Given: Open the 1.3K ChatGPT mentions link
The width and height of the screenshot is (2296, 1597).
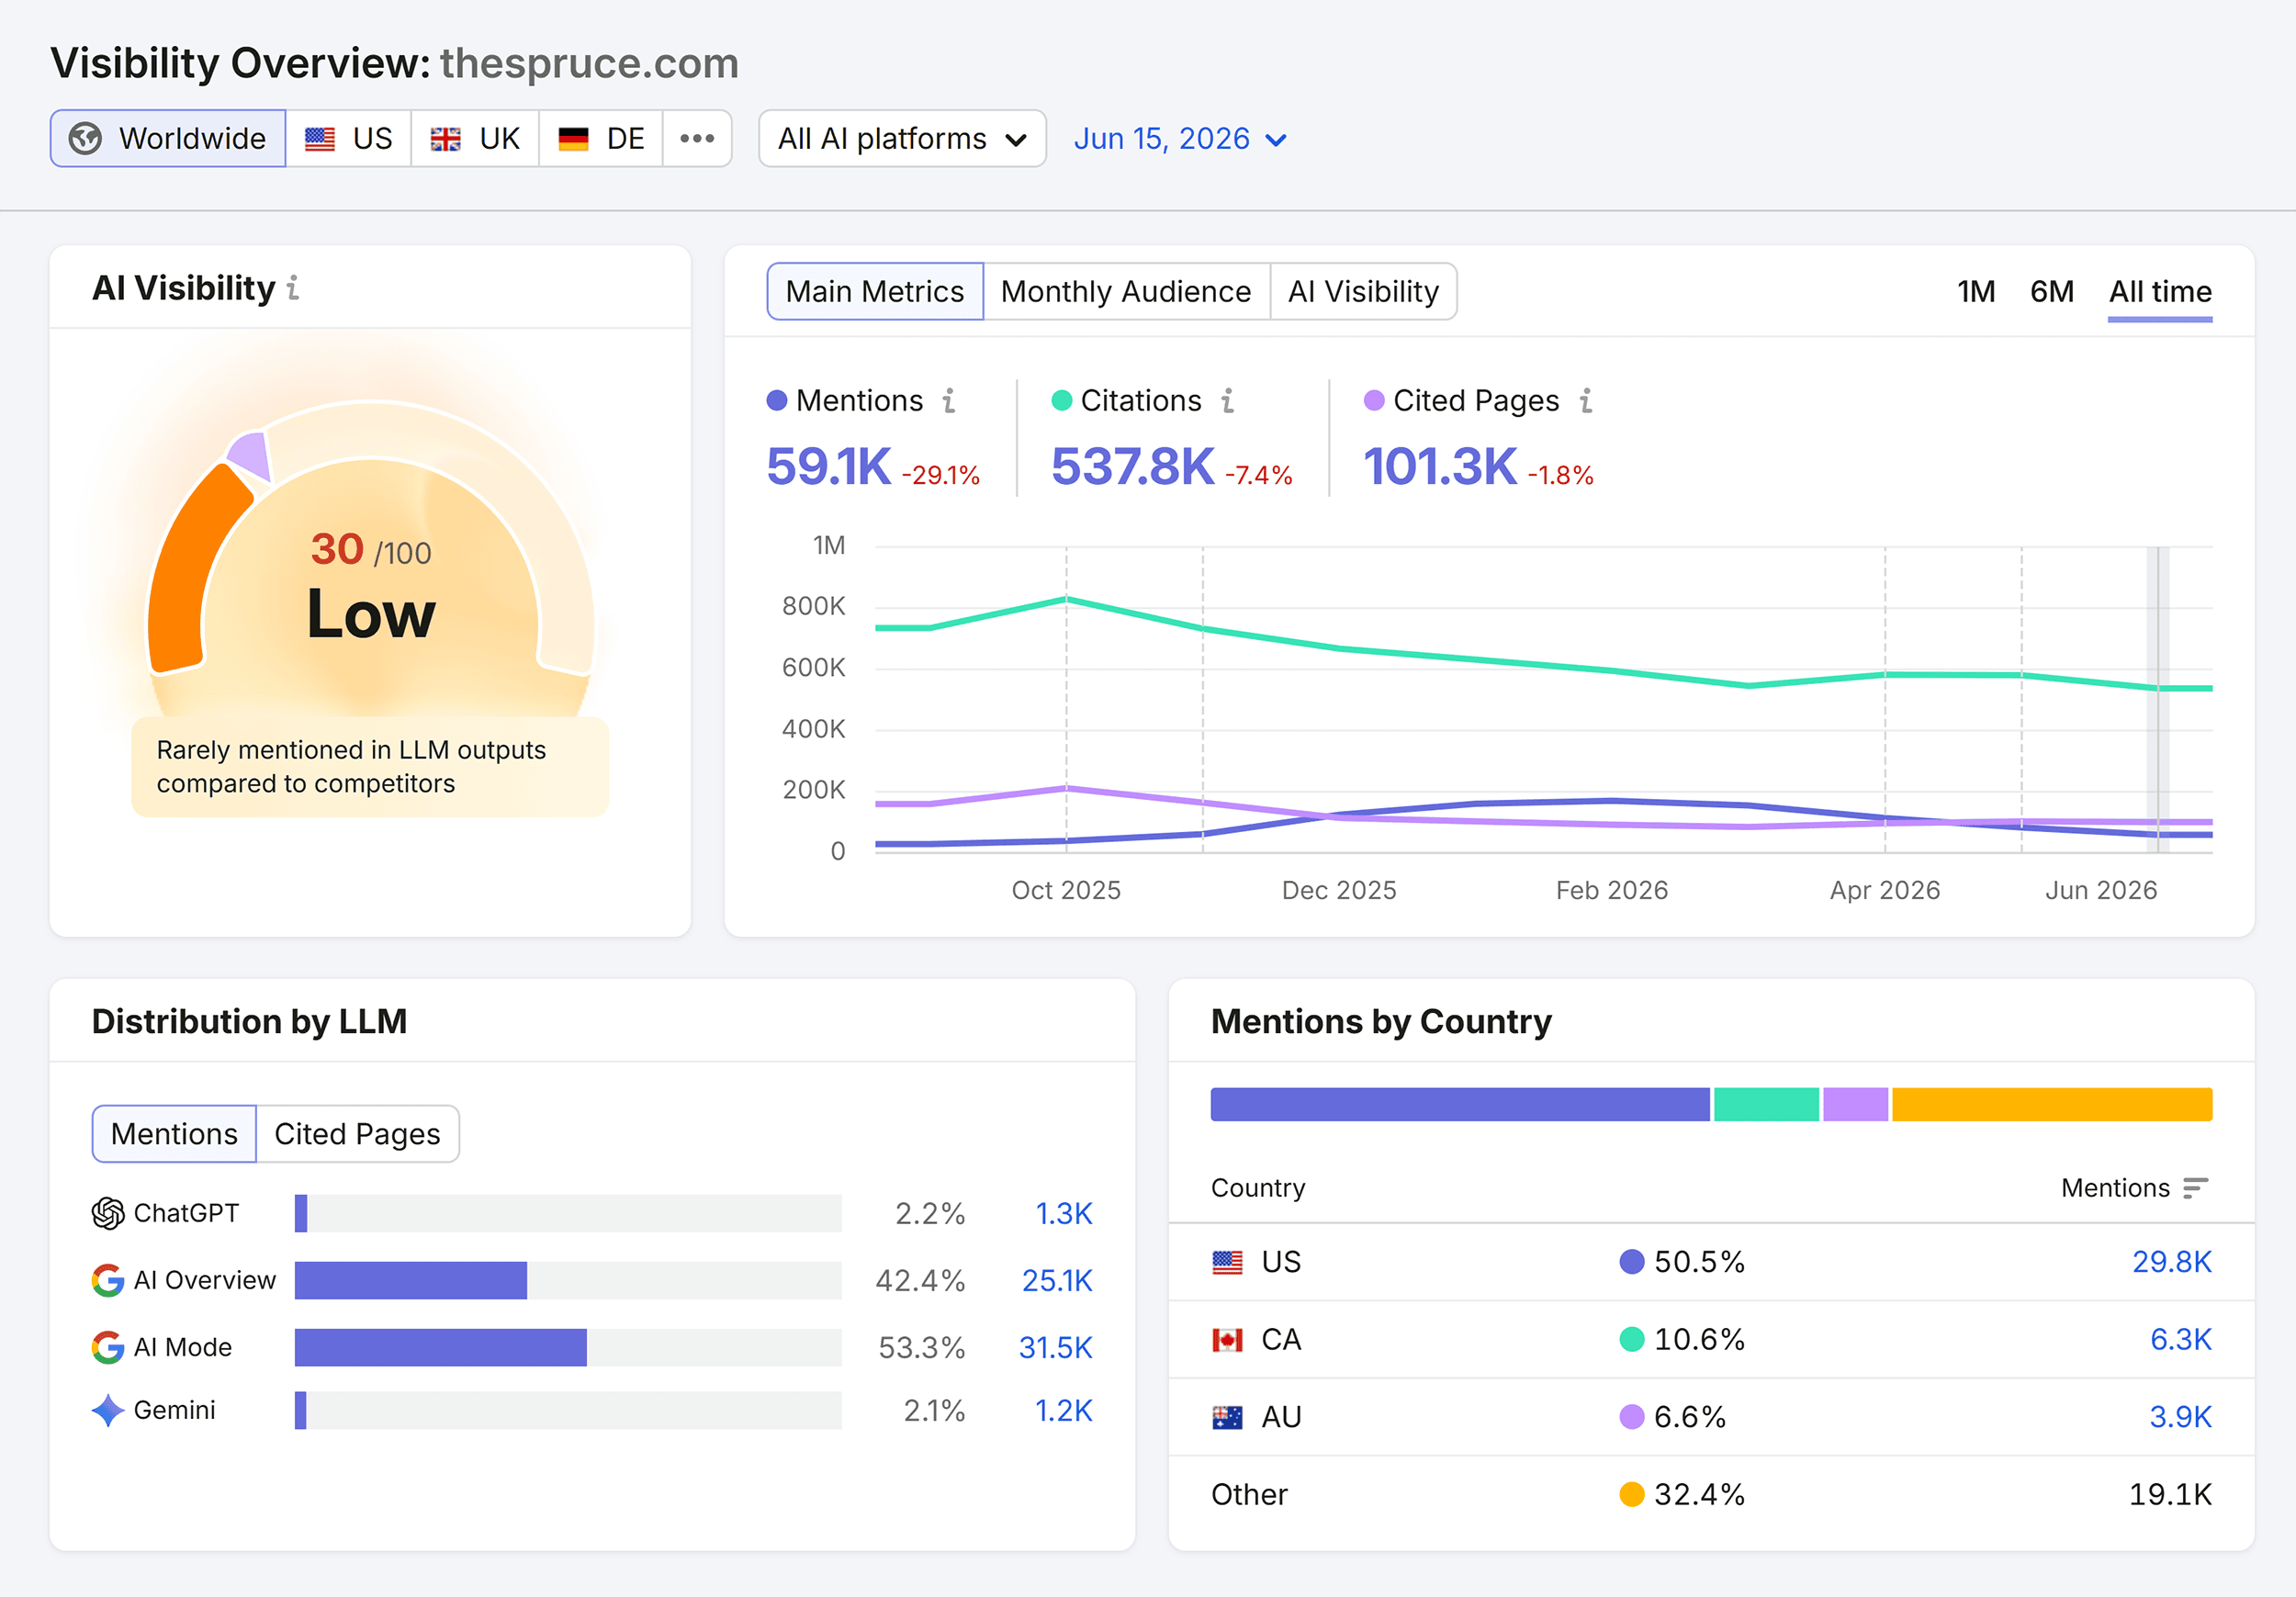Looking at the screenshot, I should (x=1063, y=1213).
